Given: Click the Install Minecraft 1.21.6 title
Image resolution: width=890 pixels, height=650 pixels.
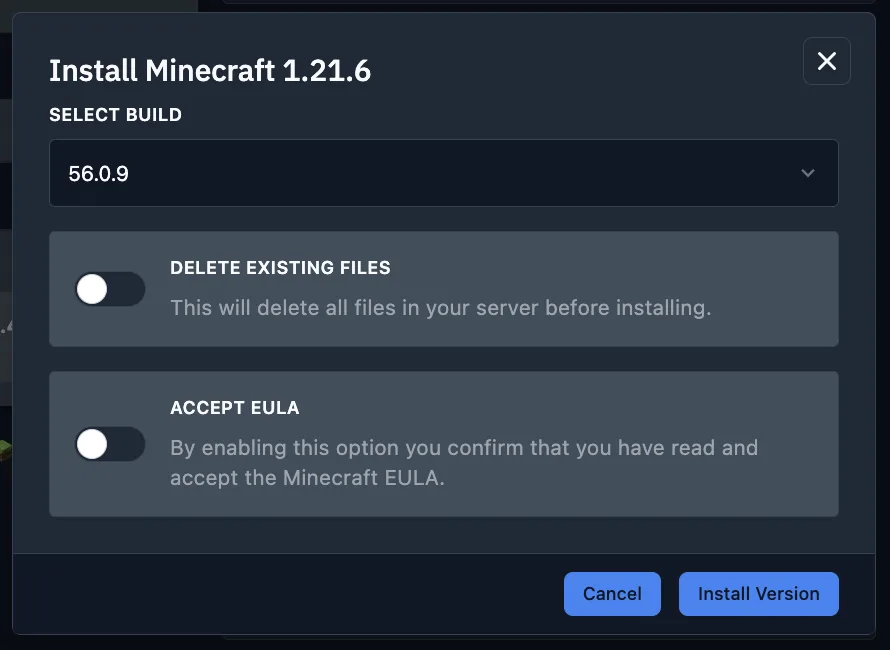Looking at the screenshot, I should 210,70.
